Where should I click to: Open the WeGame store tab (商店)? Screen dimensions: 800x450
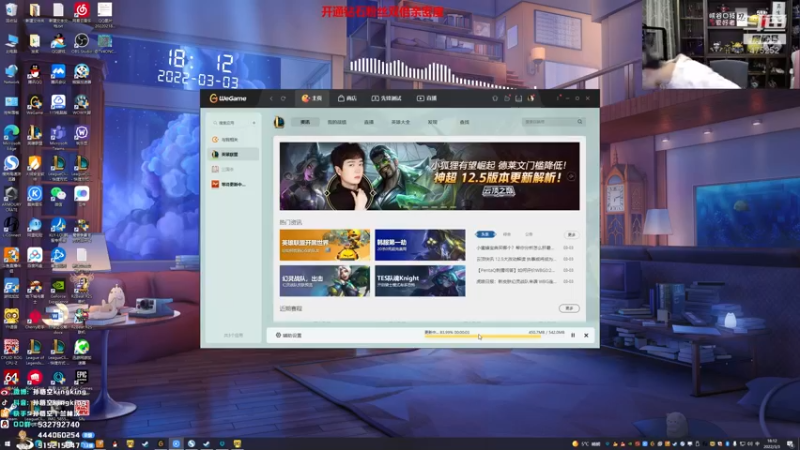347,98
